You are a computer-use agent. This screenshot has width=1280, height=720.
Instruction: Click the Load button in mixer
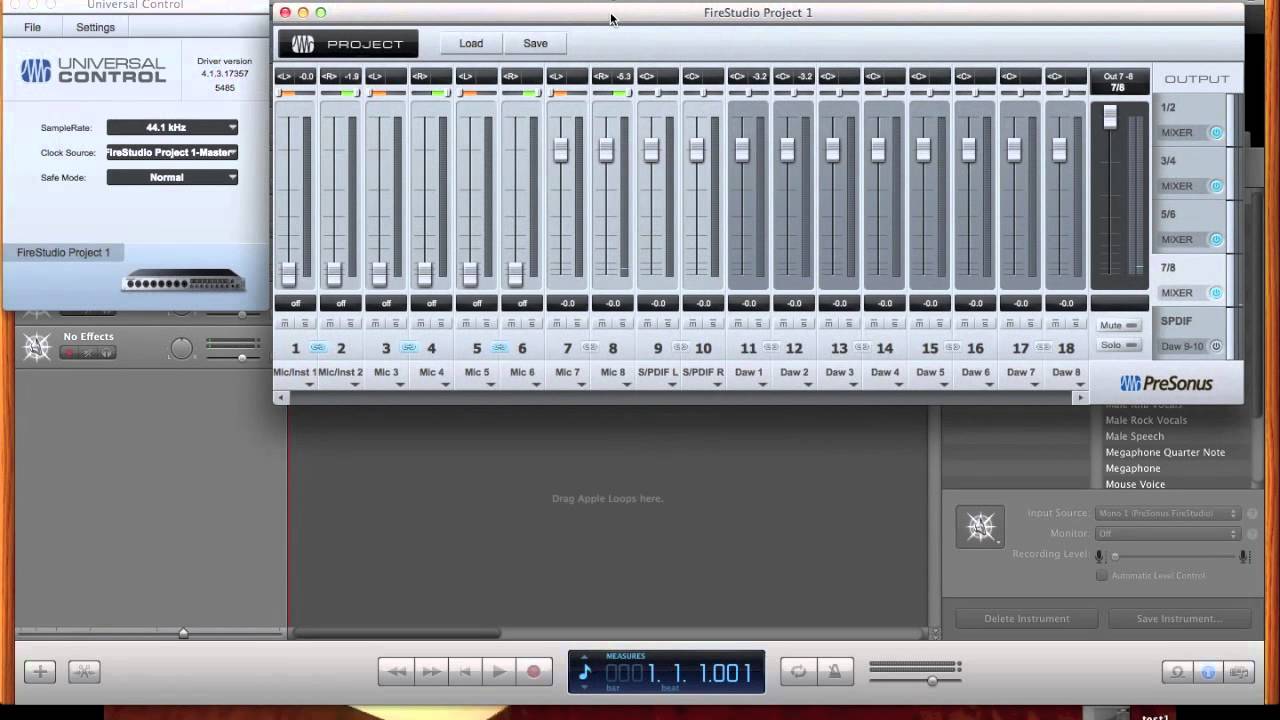[471, 43]
